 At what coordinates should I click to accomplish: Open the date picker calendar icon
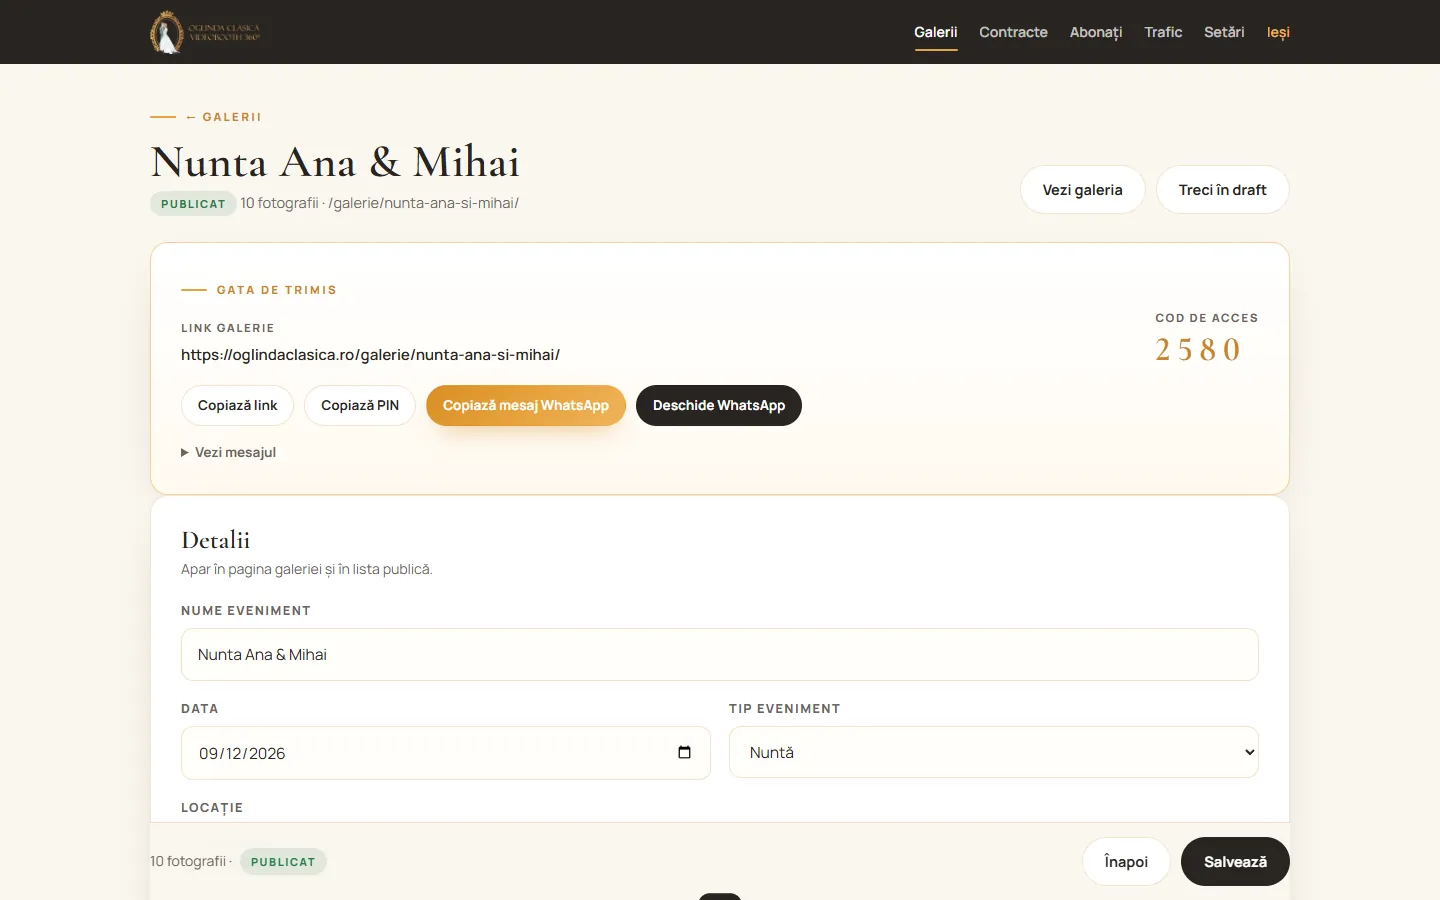pos(684,752)
